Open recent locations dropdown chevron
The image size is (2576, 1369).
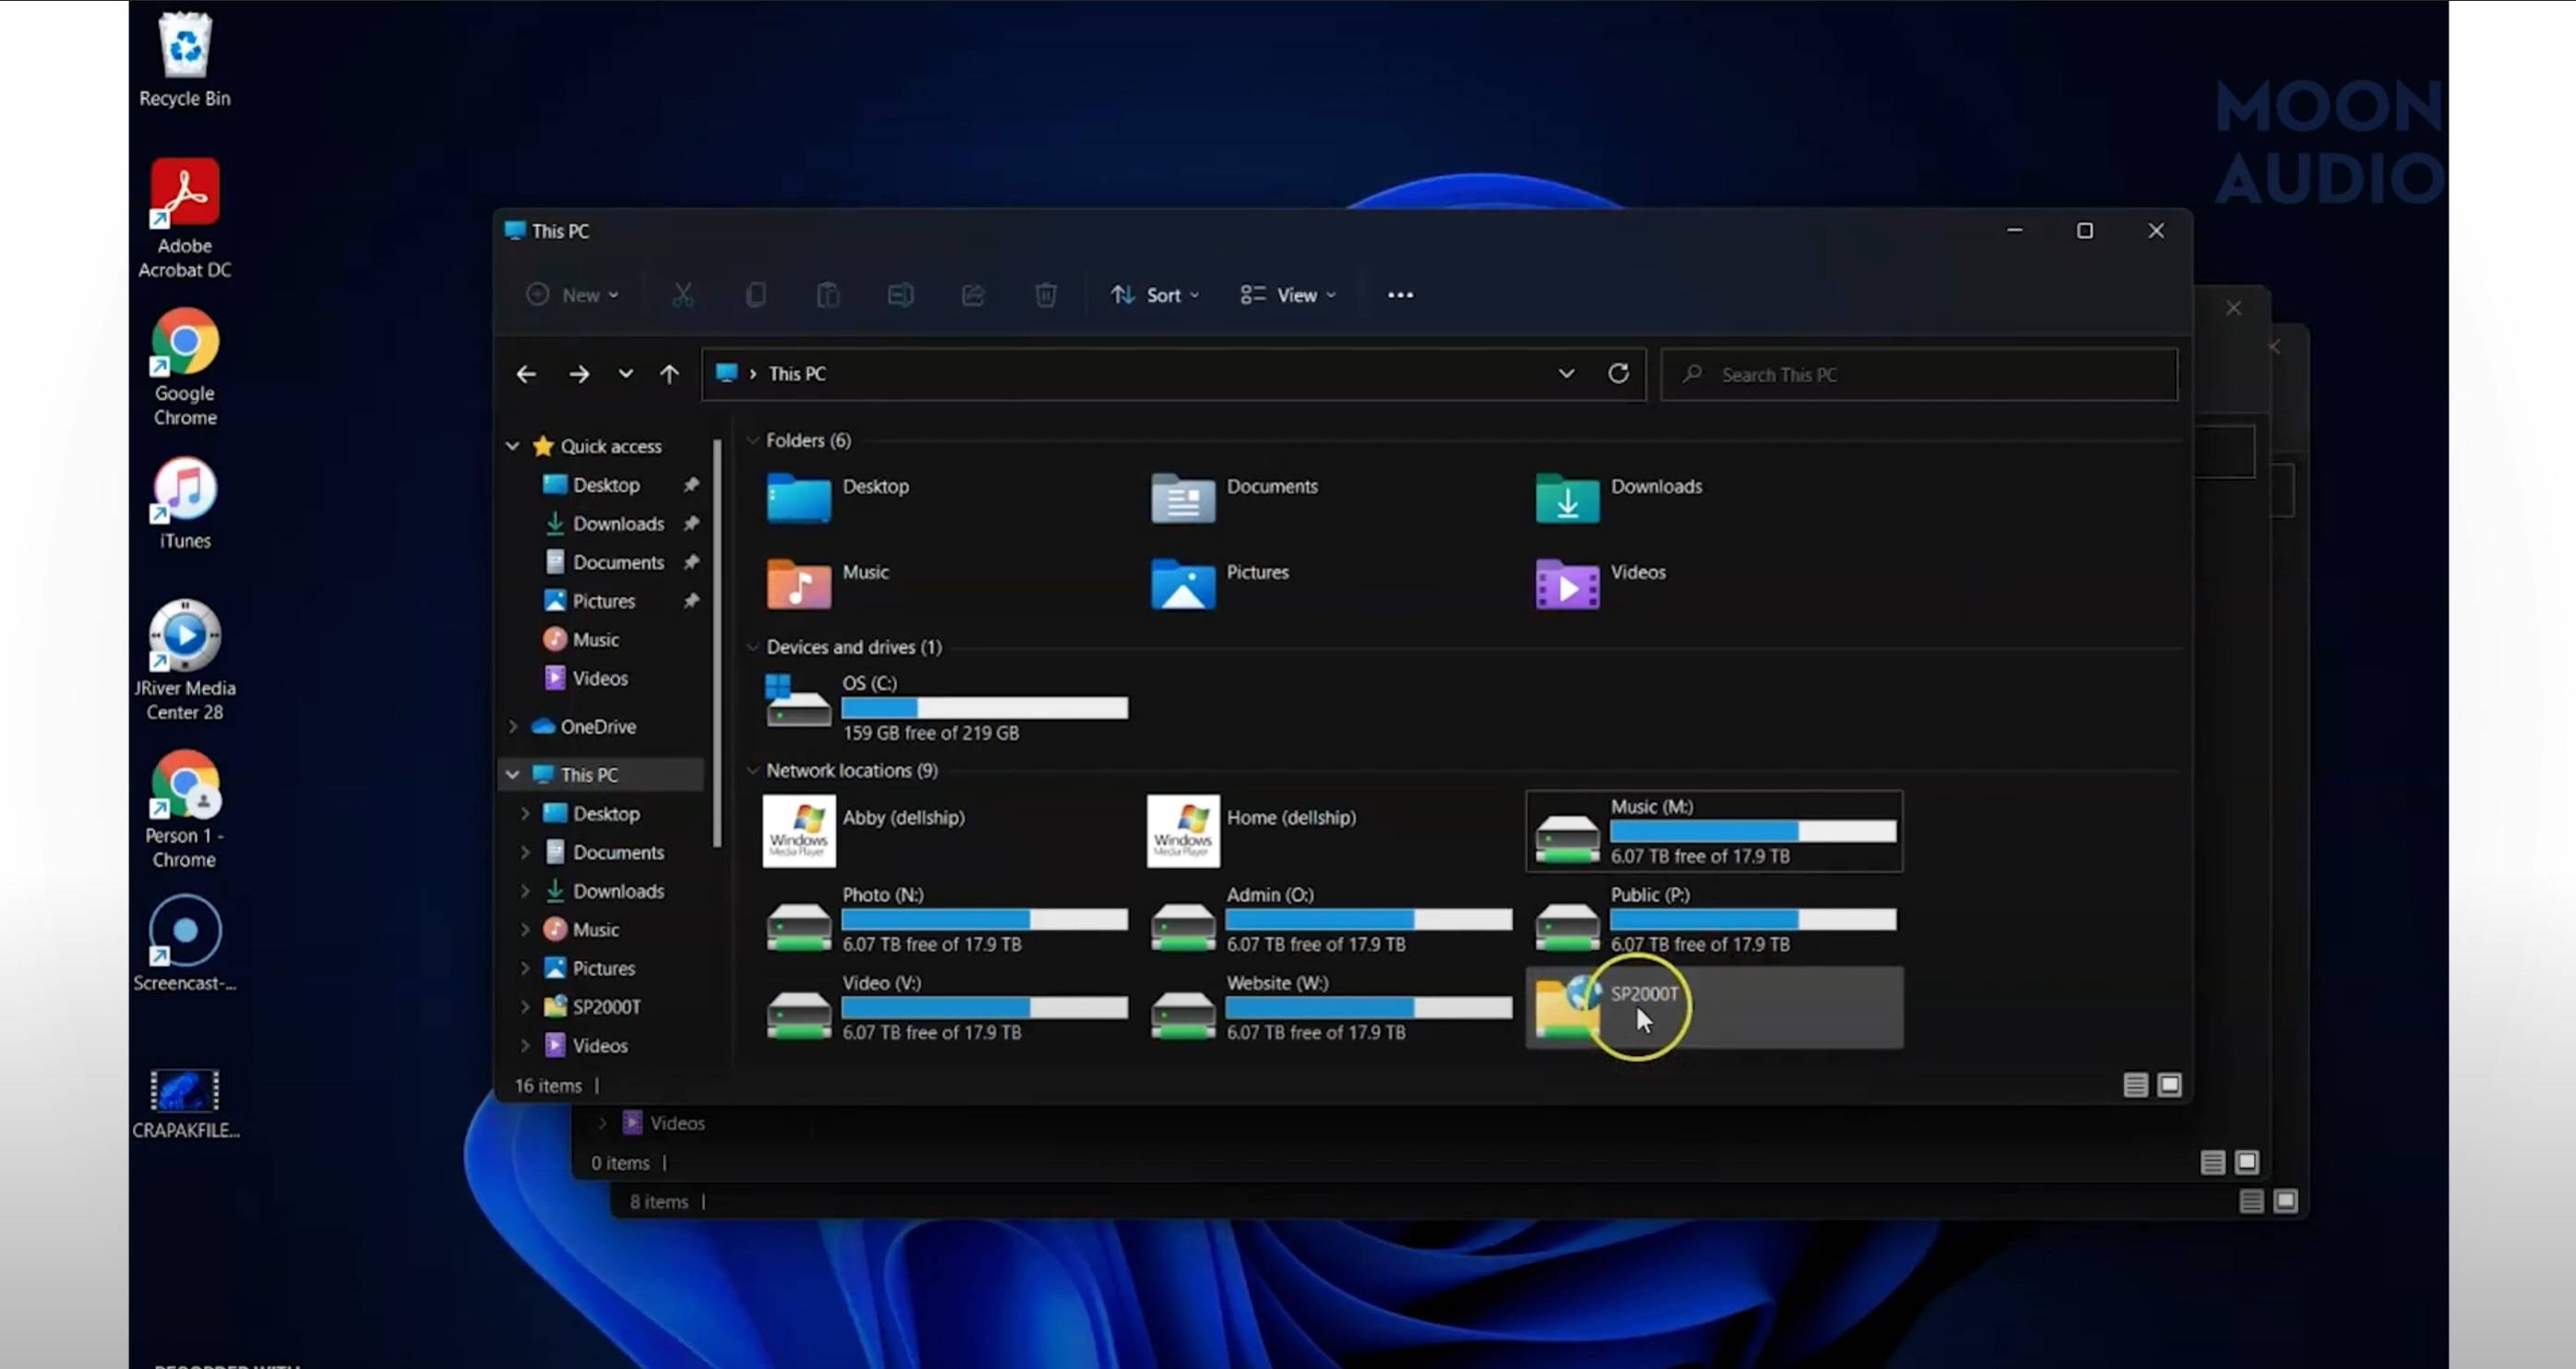[x=626, y=374]
